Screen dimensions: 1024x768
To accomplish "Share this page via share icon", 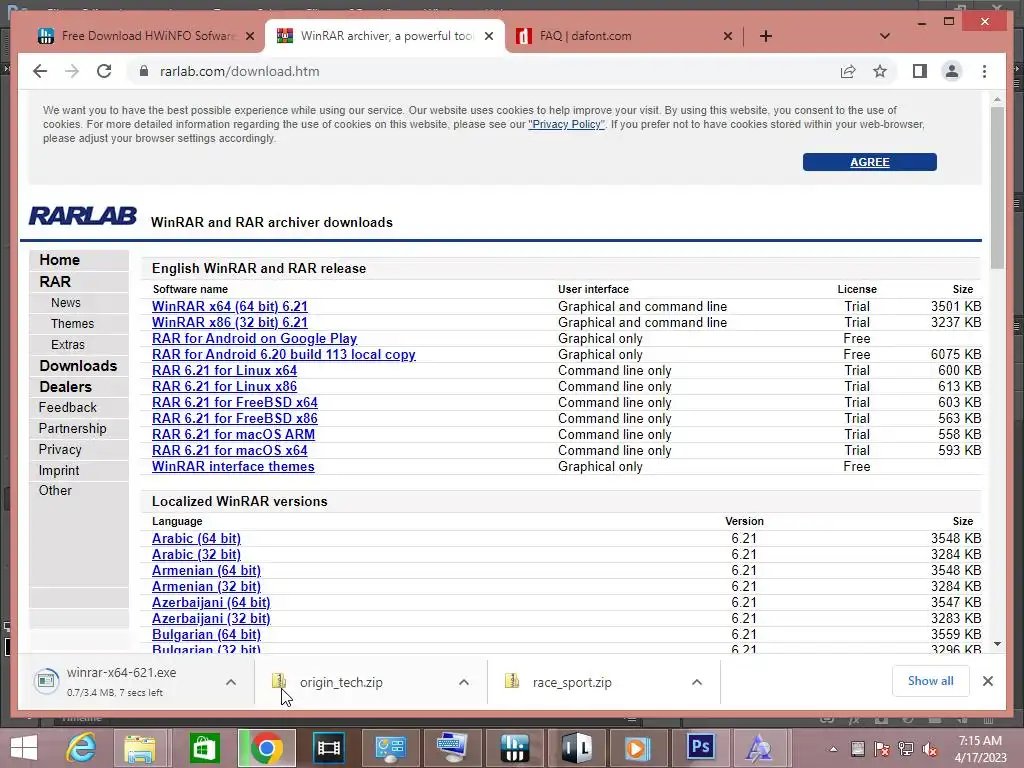I will click(x=848, y=71).
